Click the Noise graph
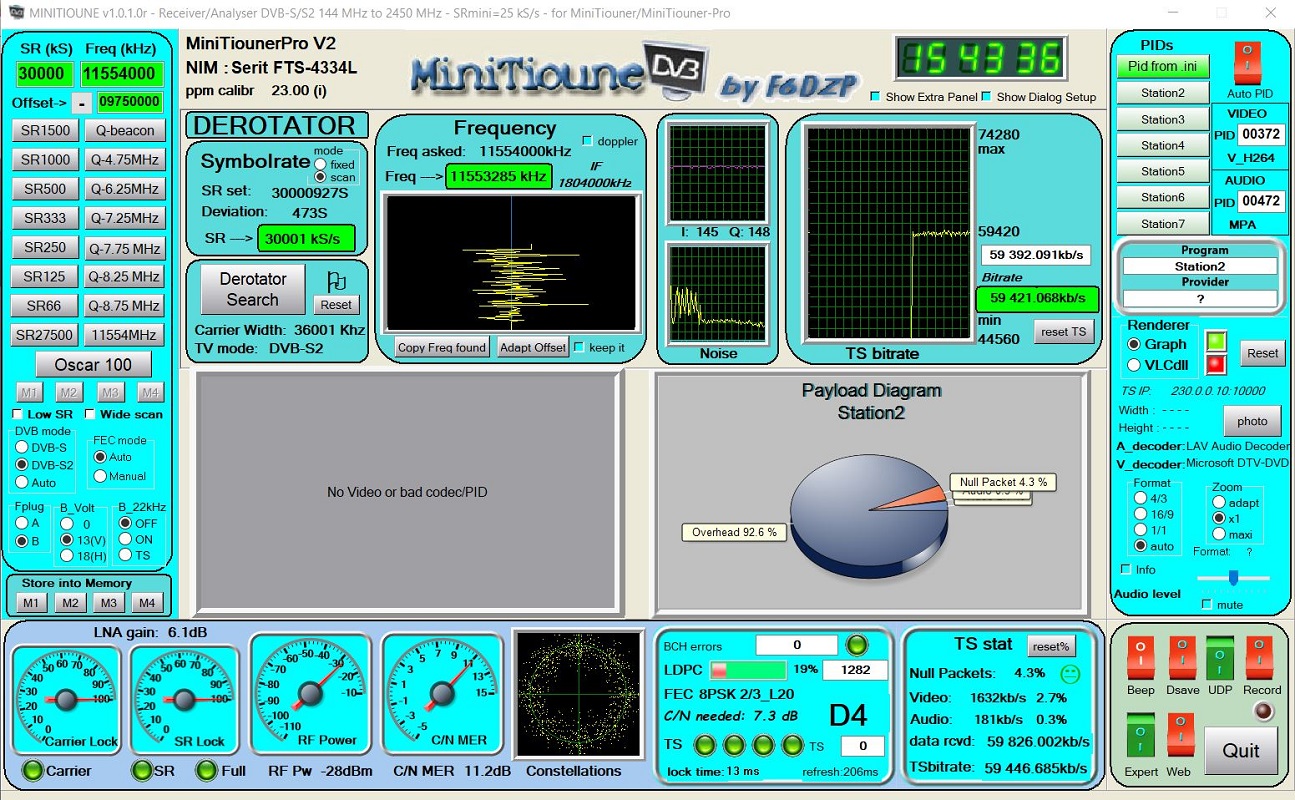 point(718,294)
